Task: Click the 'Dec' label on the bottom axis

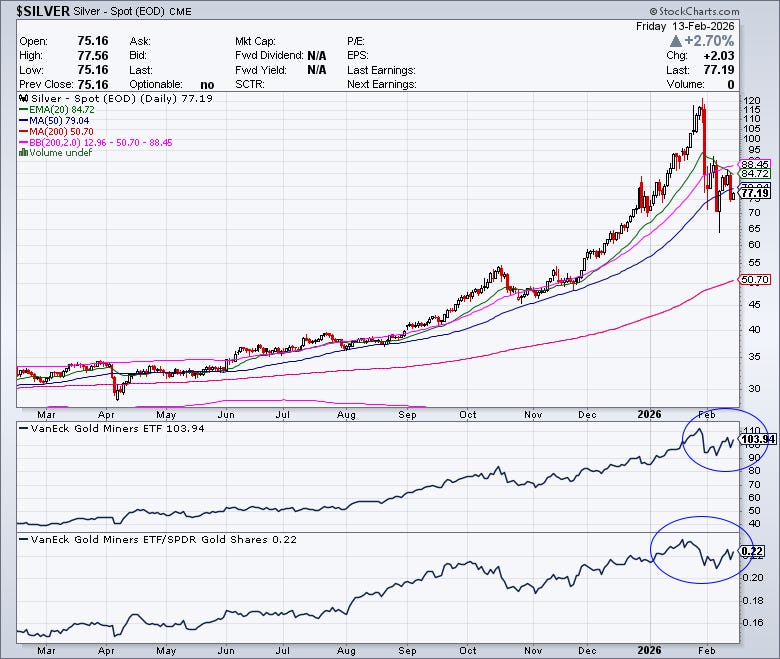Action: 587,650
